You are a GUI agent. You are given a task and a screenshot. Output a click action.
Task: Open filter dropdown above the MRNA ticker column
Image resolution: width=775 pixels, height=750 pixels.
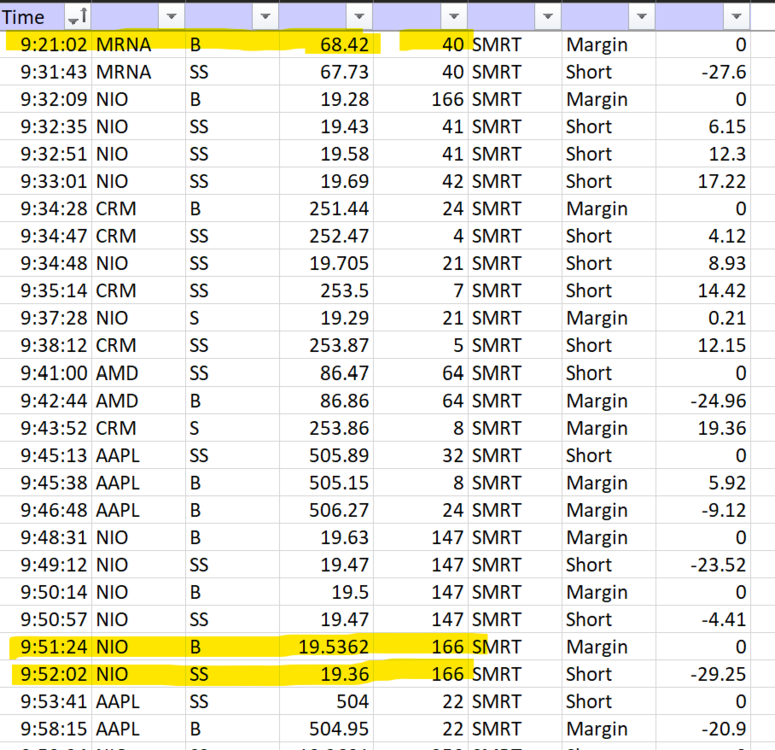point(172,17)
